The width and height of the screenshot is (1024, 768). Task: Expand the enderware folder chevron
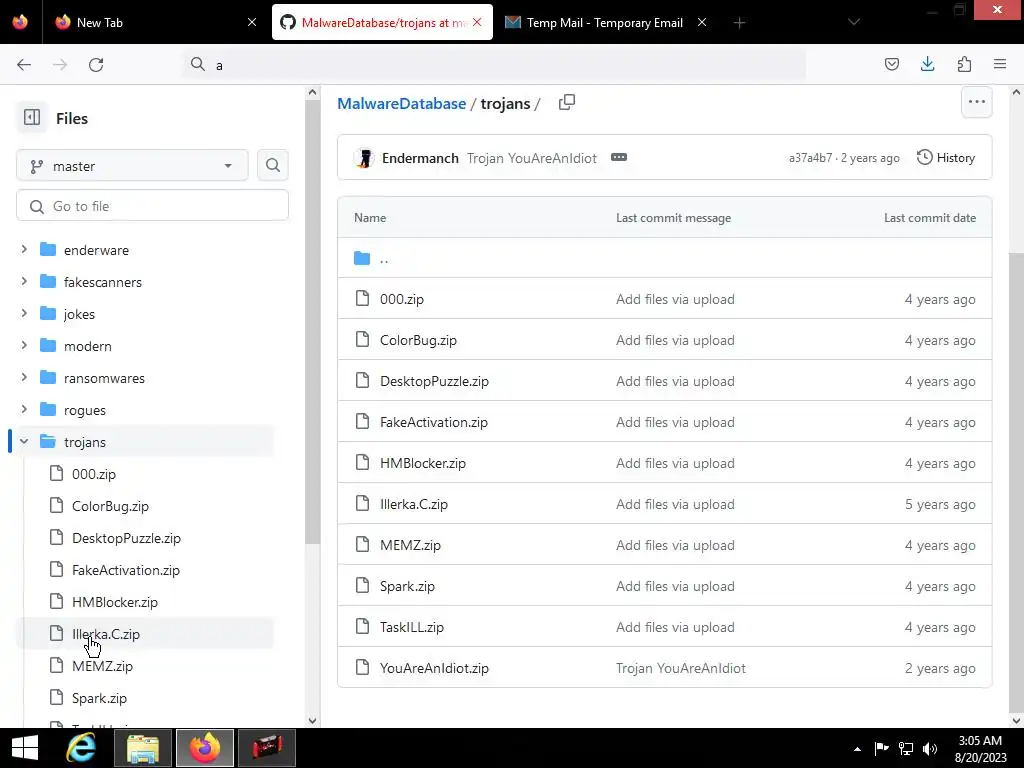tap(24, 249)
